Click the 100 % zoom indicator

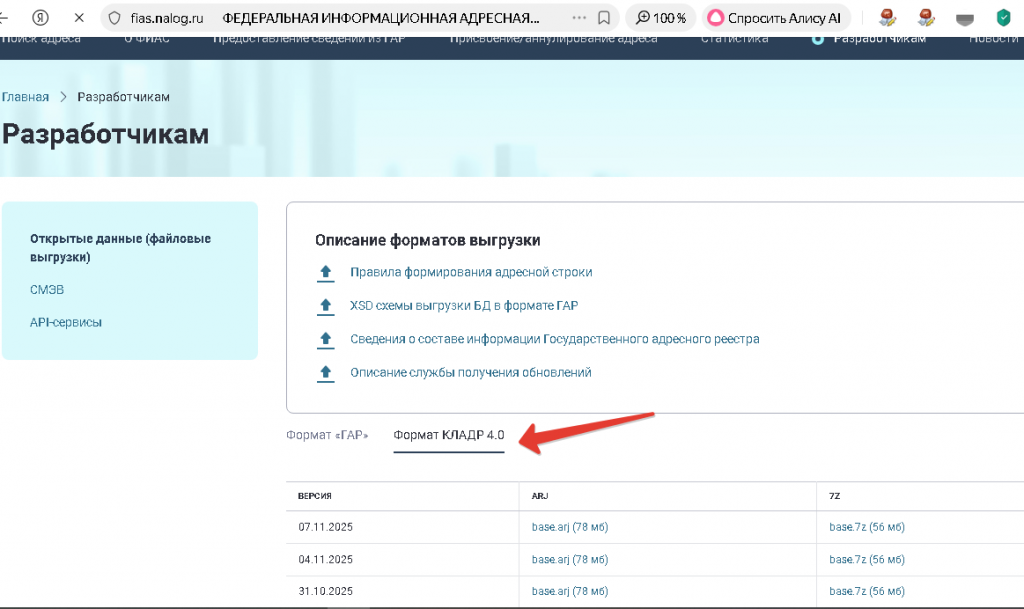pos(660,18)
